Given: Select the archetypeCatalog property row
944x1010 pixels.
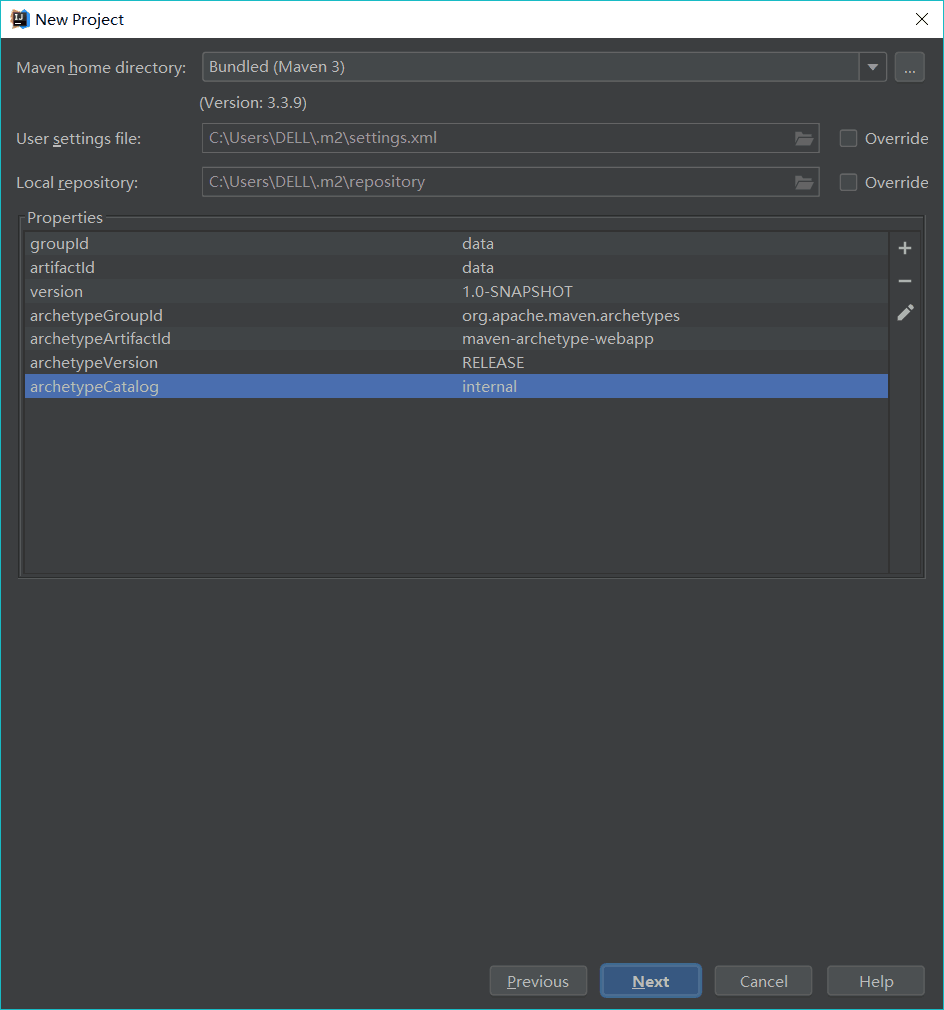Looking at the screenshot, I should click(456, 386).
